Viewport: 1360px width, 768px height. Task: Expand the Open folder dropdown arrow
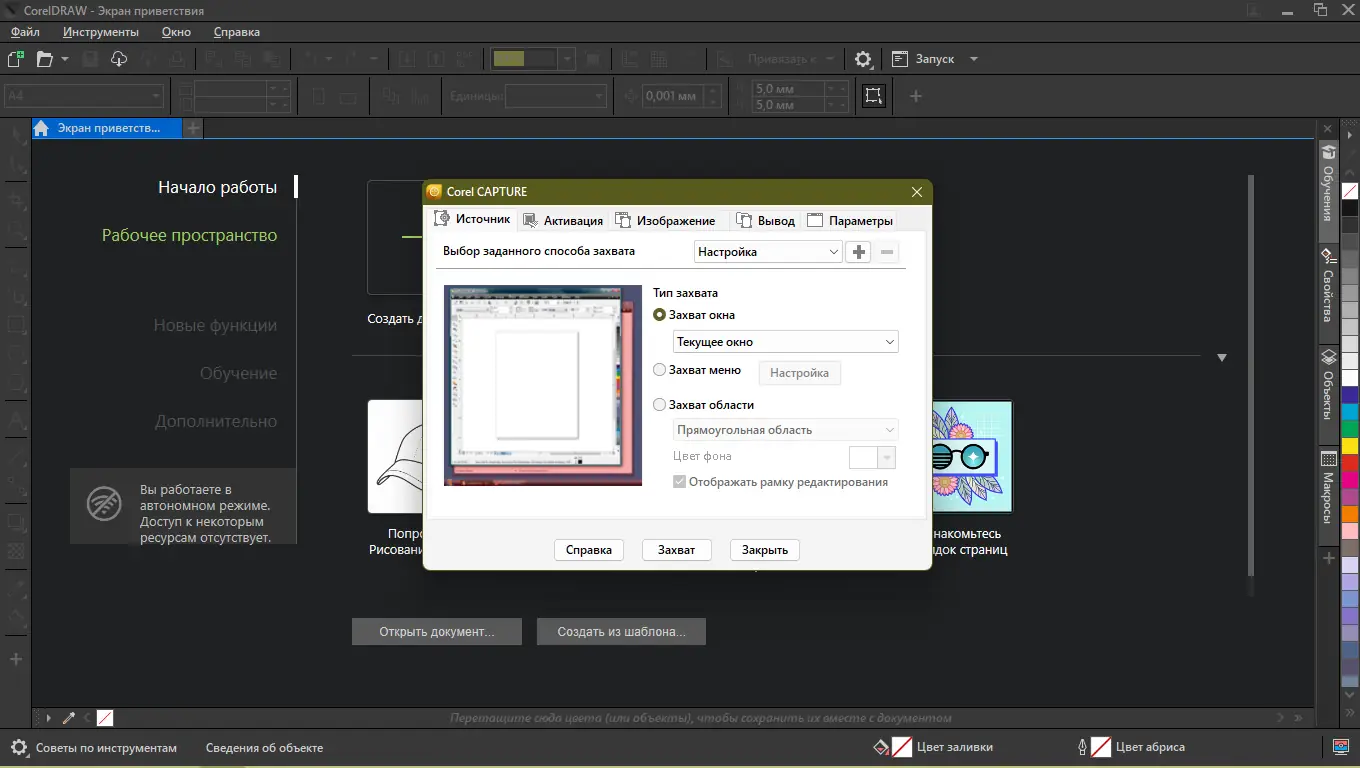65,59
